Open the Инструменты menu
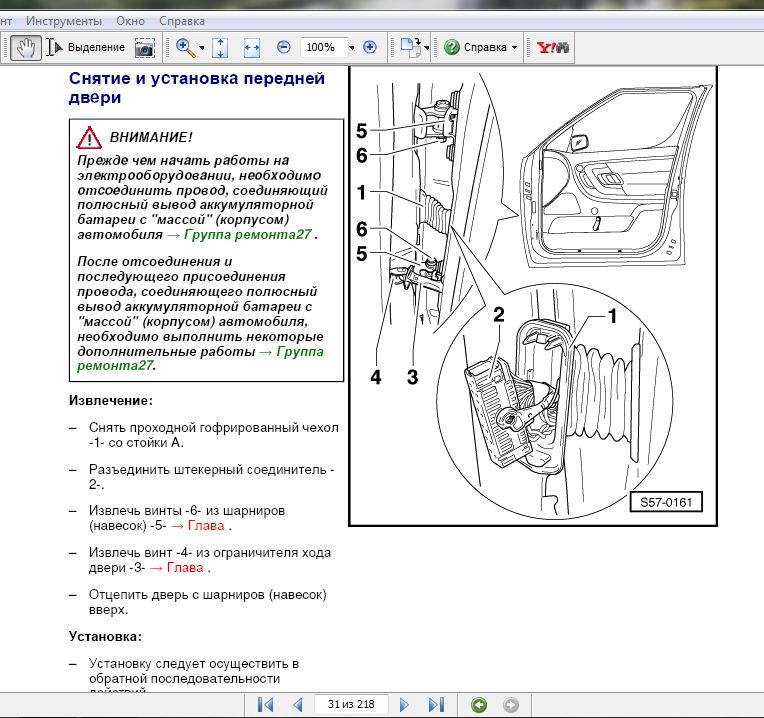 63,20
